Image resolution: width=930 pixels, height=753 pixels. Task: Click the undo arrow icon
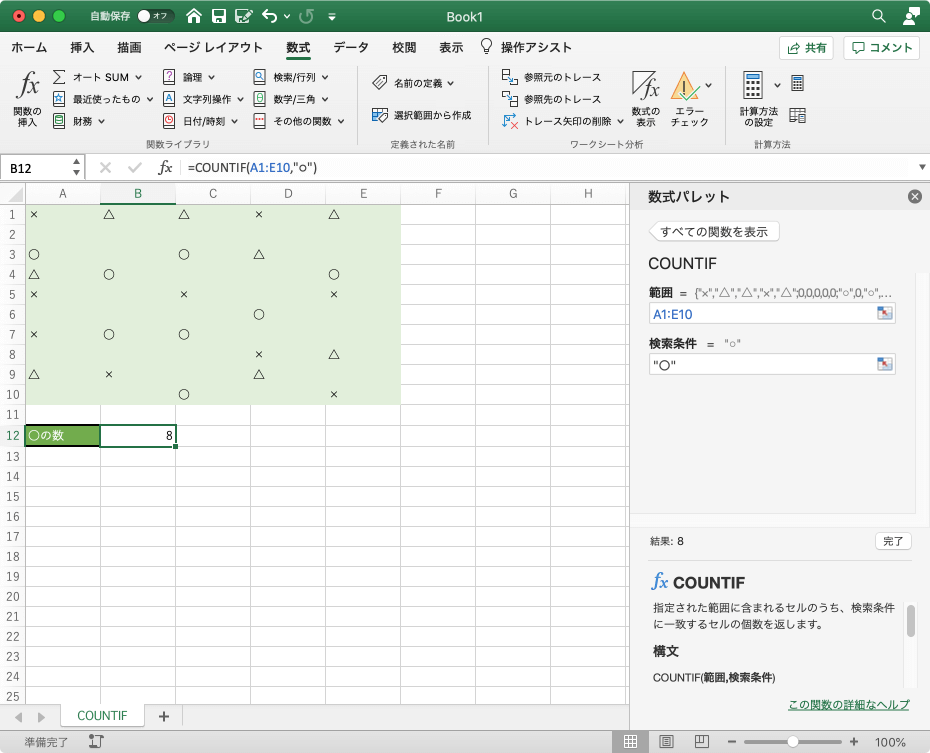[x=270, y=16]
